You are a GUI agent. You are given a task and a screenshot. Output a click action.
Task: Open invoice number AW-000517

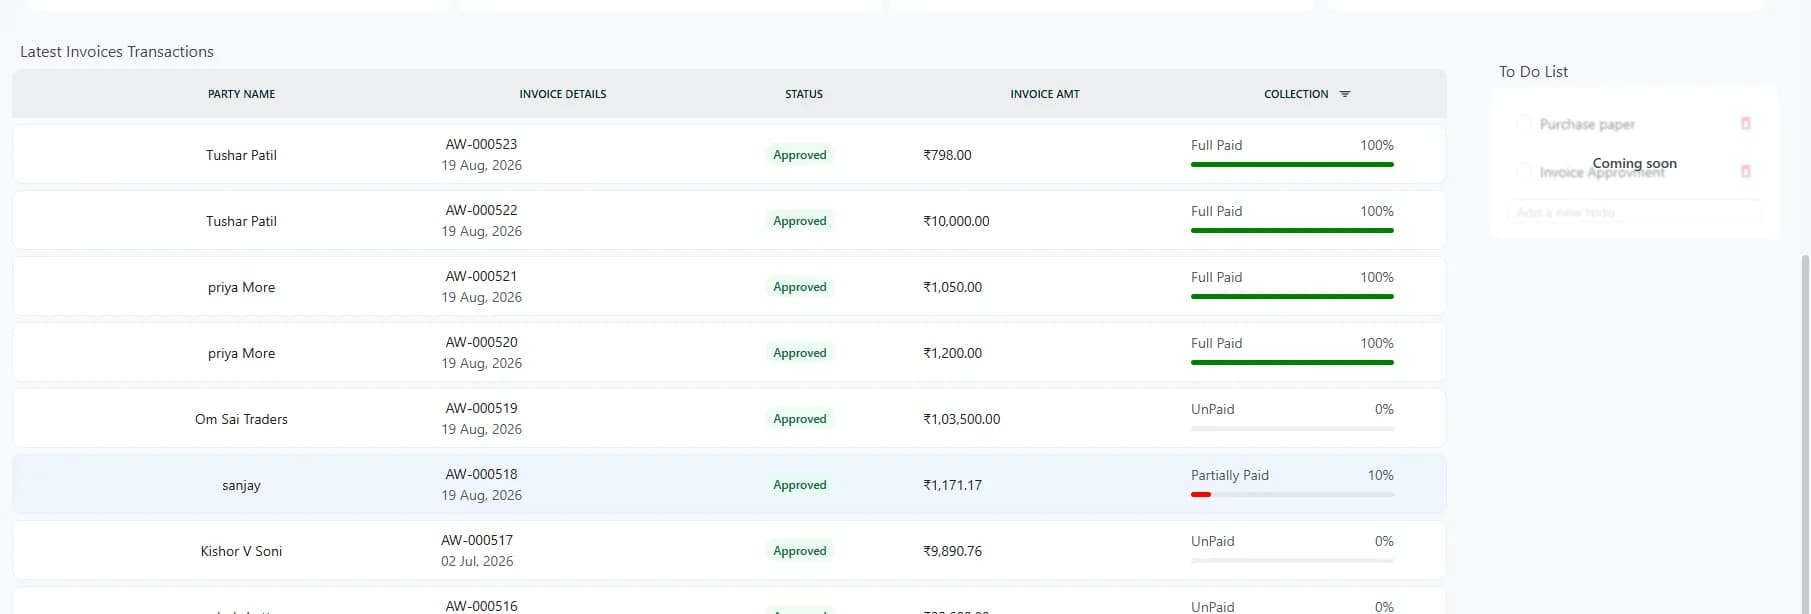477,540
